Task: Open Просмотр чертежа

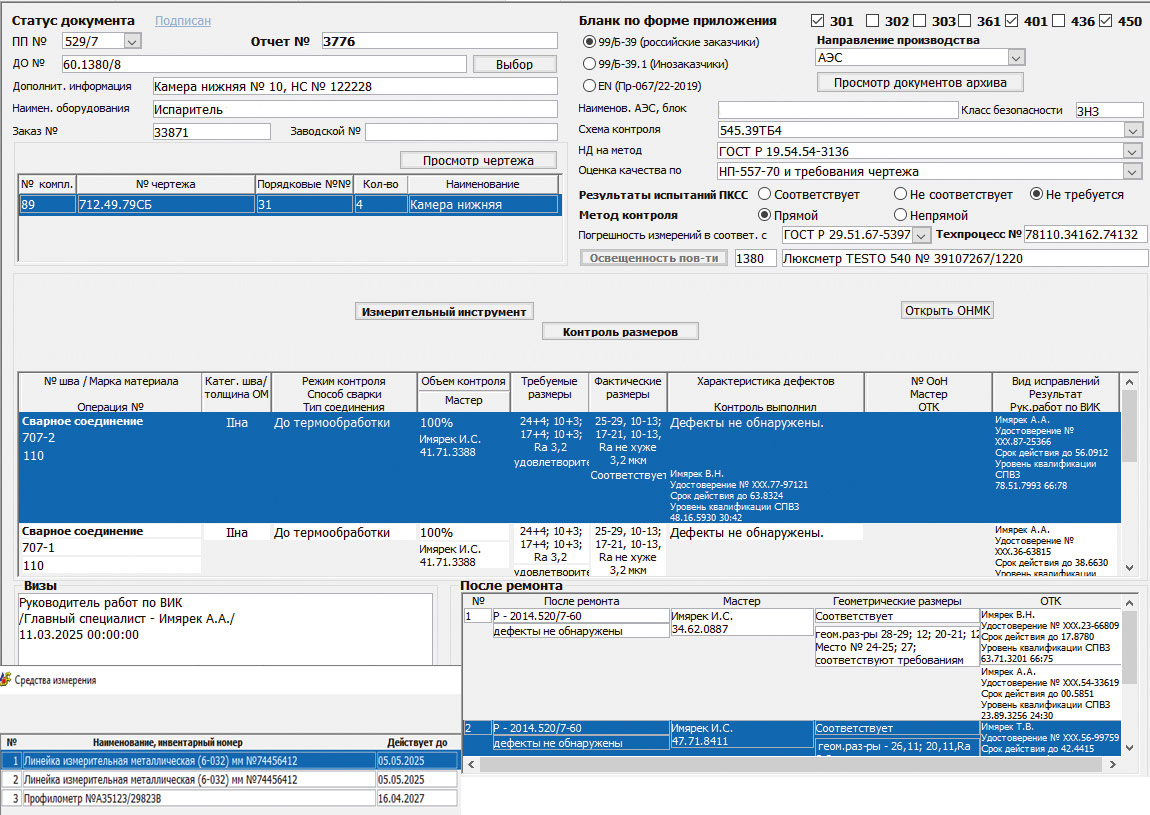Action: coord(478,160)
